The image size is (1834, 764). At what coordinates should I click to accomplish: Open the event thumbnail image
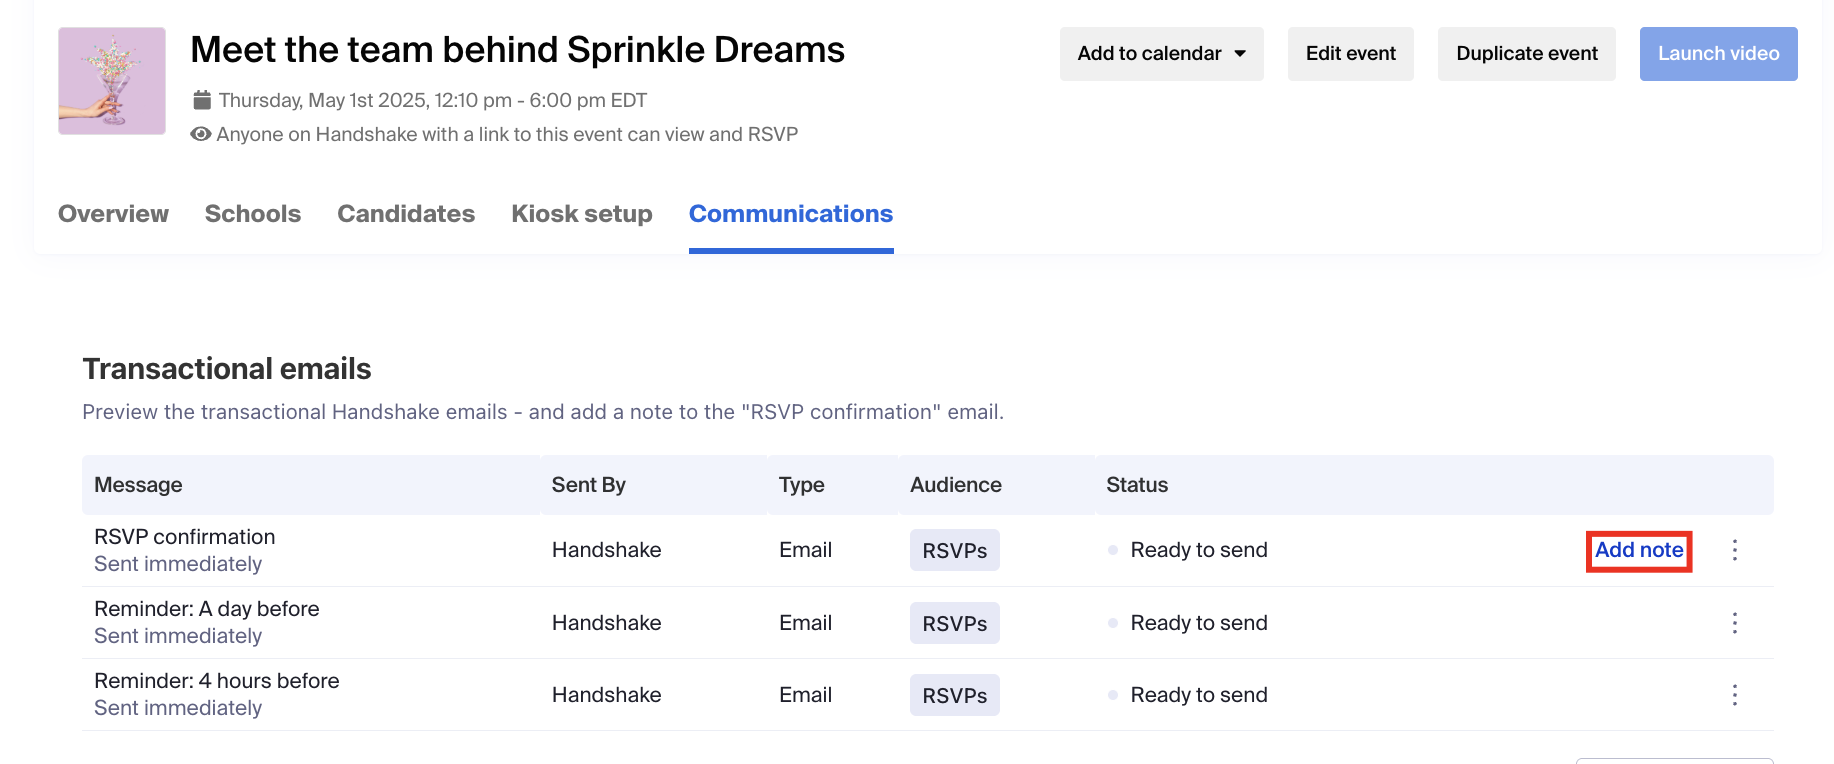pyautogui.click(x=112, y=81)
